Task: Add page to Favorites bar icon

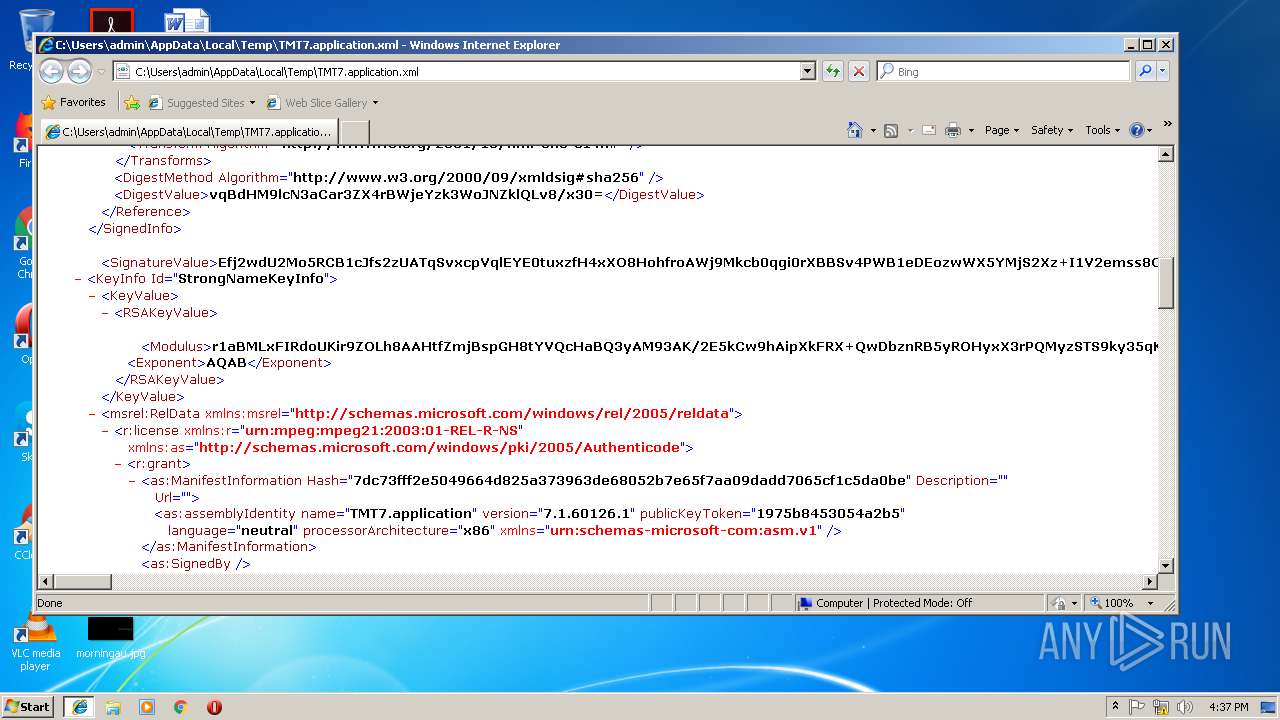Action: pyautogui.click(x=132, y=102)
